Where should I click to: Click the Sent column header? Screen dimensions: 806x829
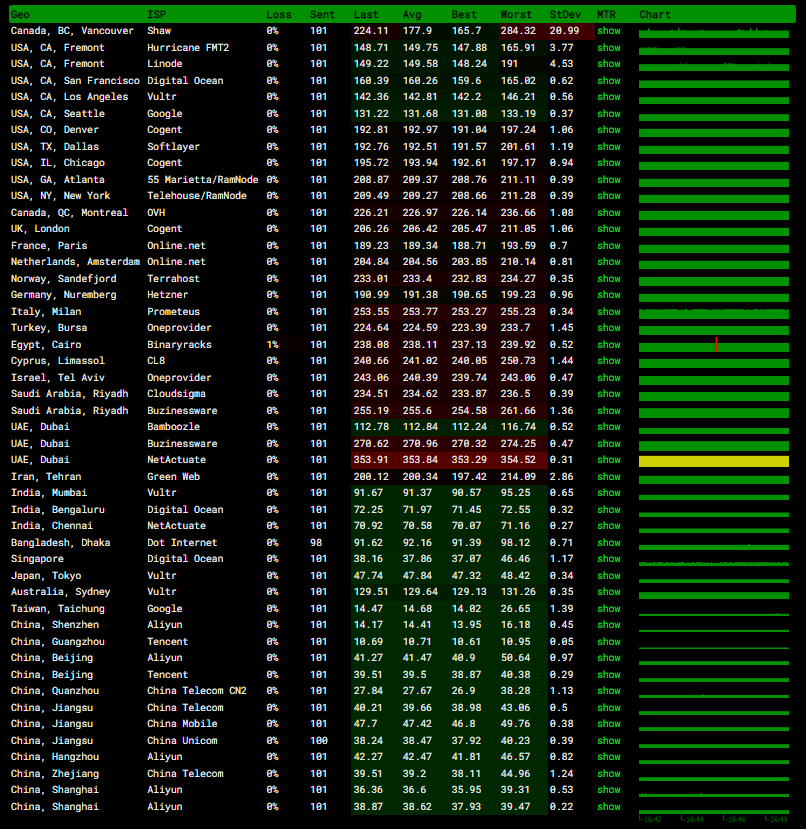click(322, 14)
